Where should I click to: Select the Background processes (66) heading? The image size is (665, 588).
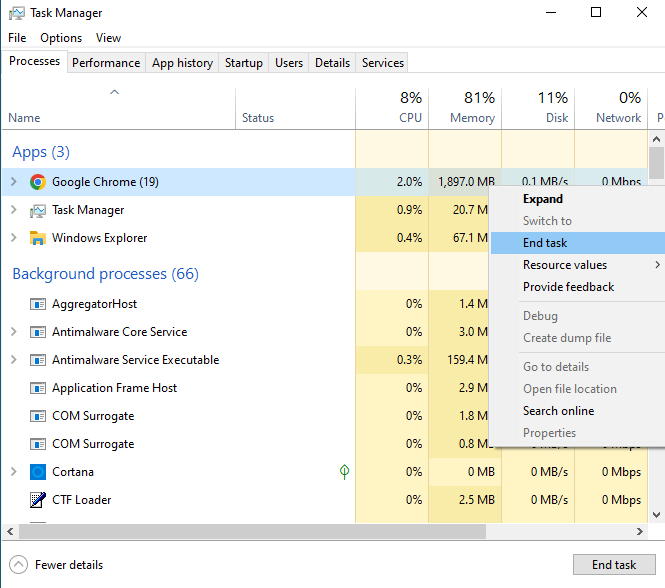point(106,274)
